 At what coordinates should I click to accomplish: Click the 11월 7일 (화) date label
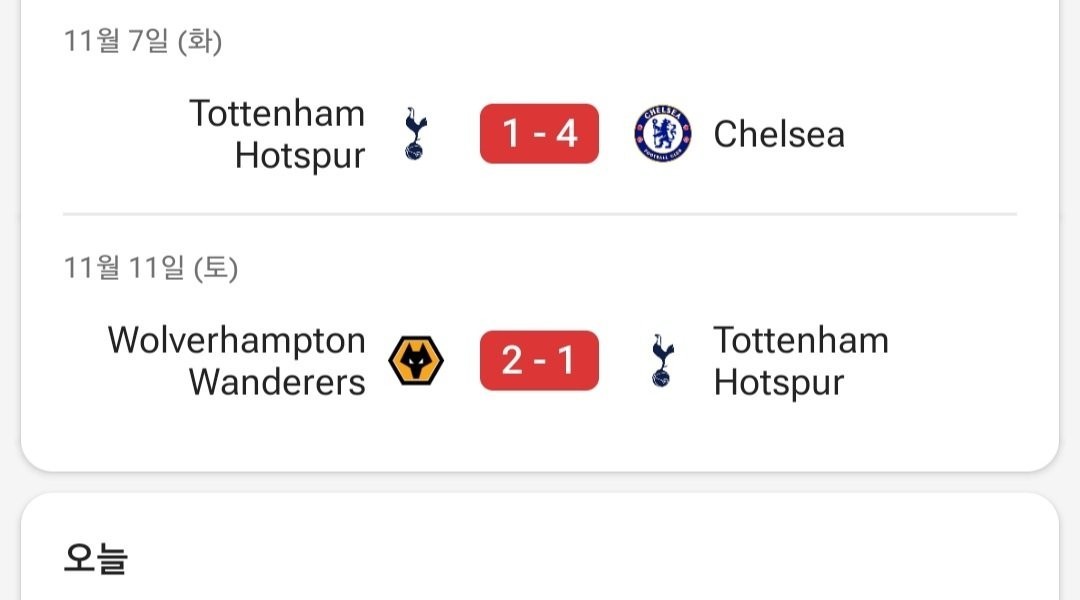pyautogui.click(x=143, y=42)
